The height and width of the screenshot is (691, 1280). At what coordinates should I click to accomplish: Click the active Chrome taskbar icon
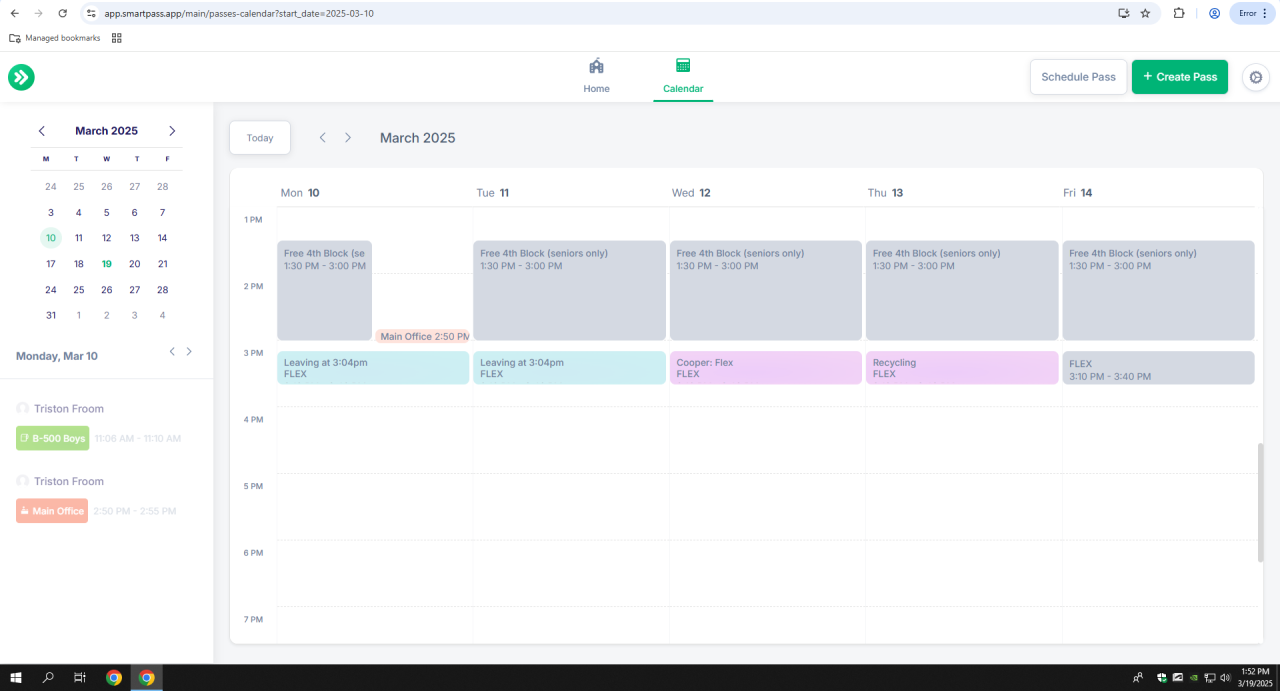tap(146, 677)
